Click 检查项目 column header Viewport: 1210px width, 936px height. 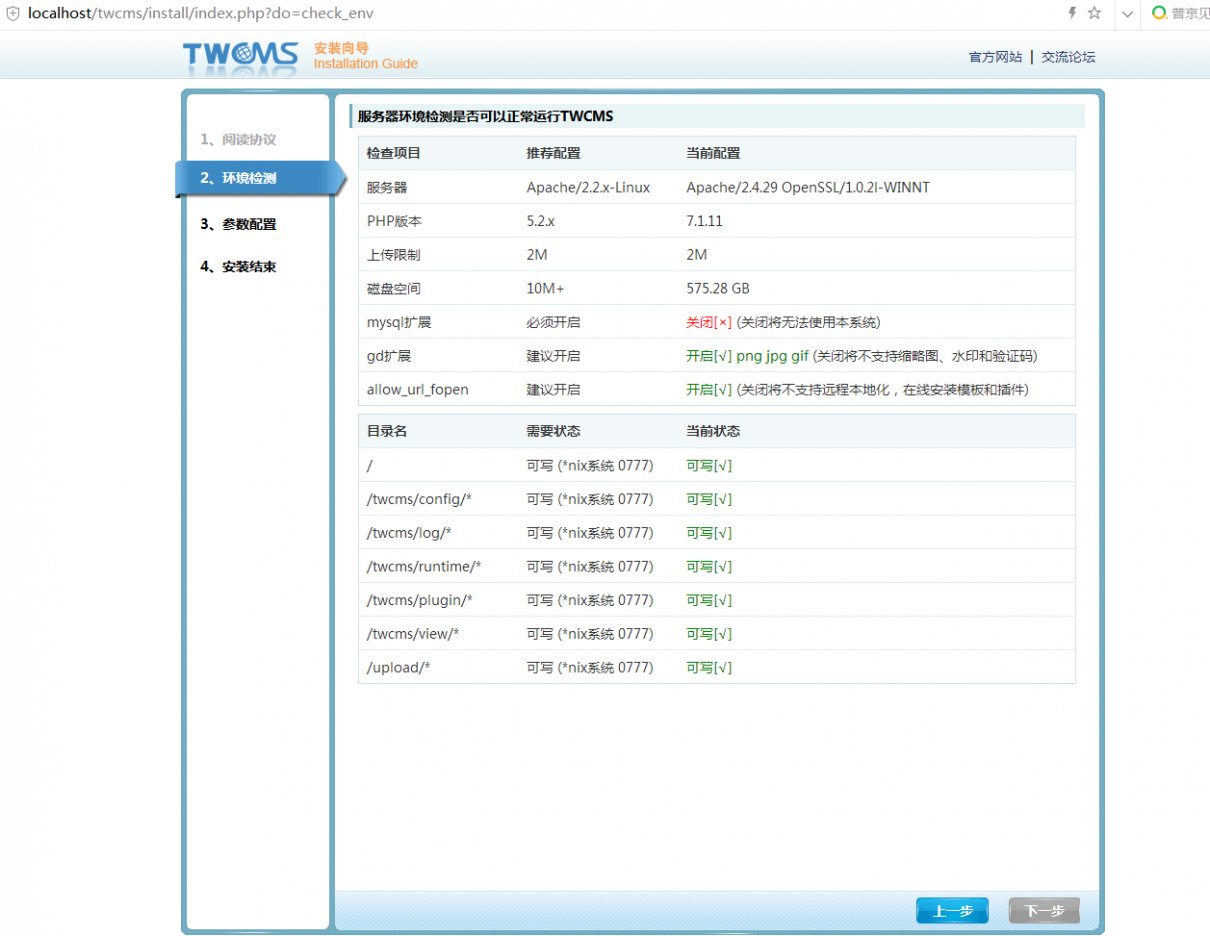393,153
